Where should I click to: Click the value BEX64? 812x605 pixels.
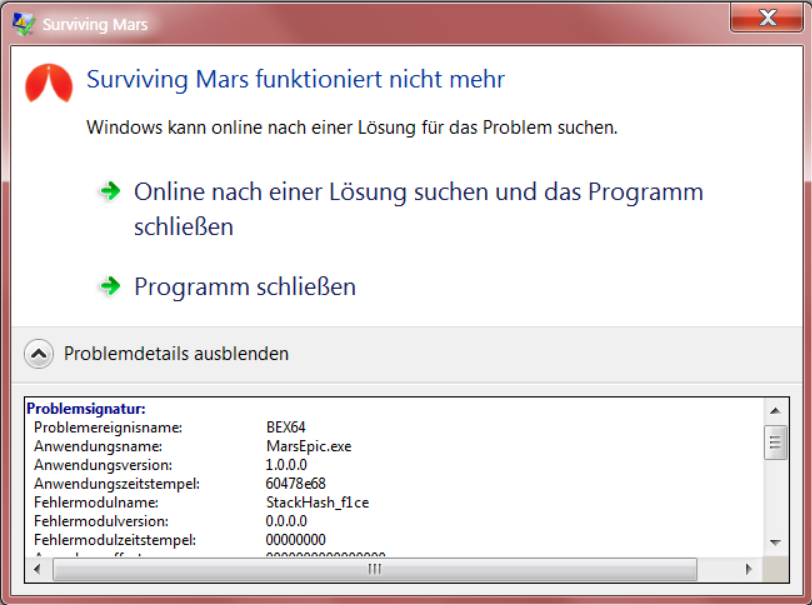click(x=286, y=427)
